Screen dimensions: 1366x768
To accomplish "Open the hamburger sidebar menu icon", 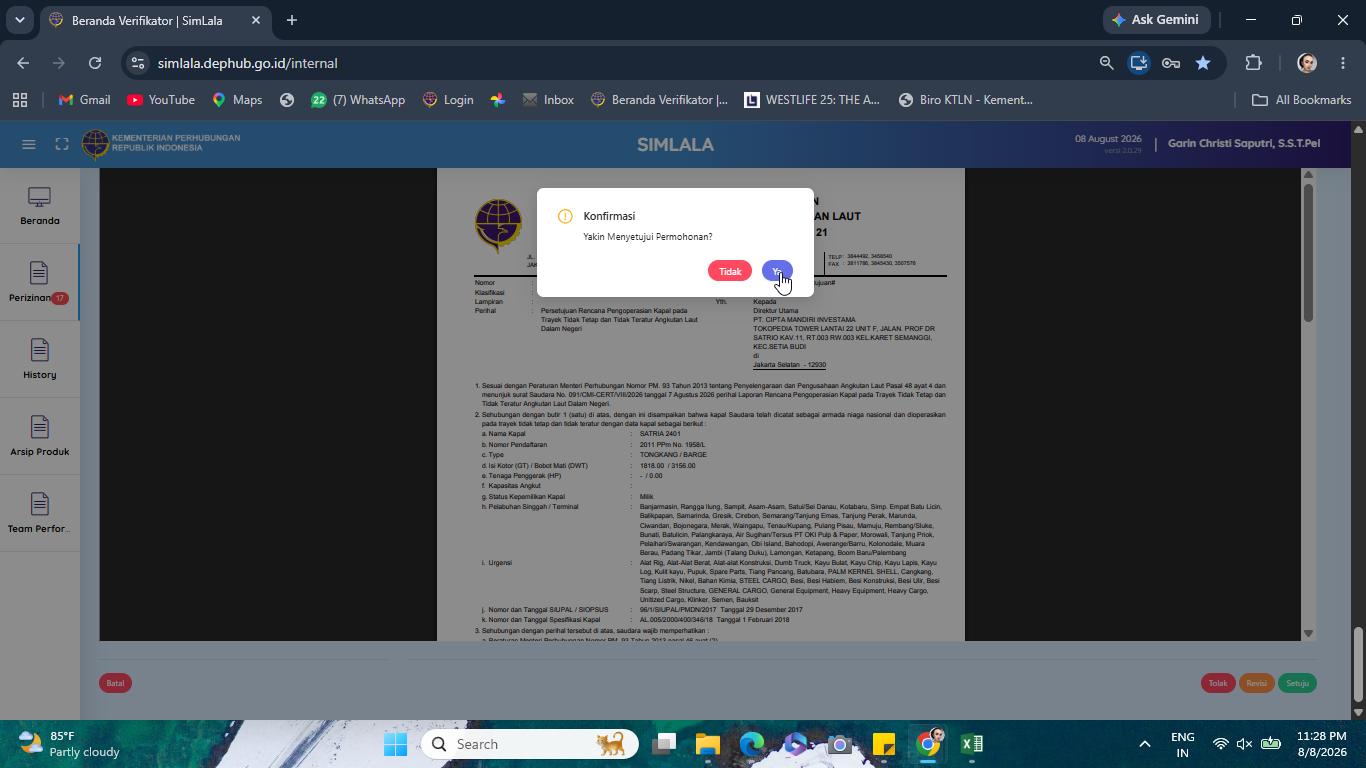I will coord(29,144).
